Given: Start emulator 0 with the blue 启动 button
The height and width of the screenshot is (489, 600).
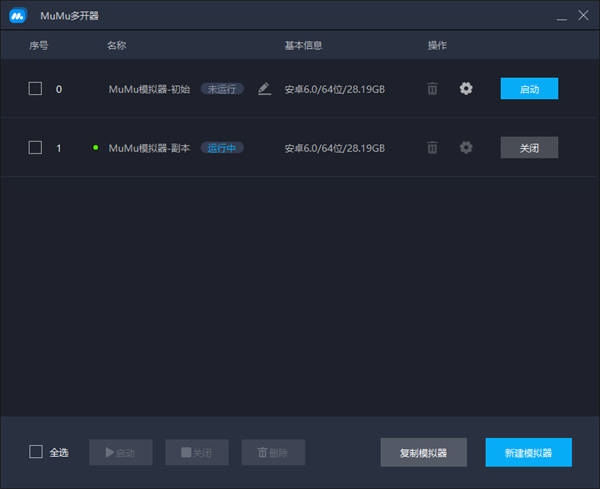Looking at the screenshot, I should (x=529, y=88).
